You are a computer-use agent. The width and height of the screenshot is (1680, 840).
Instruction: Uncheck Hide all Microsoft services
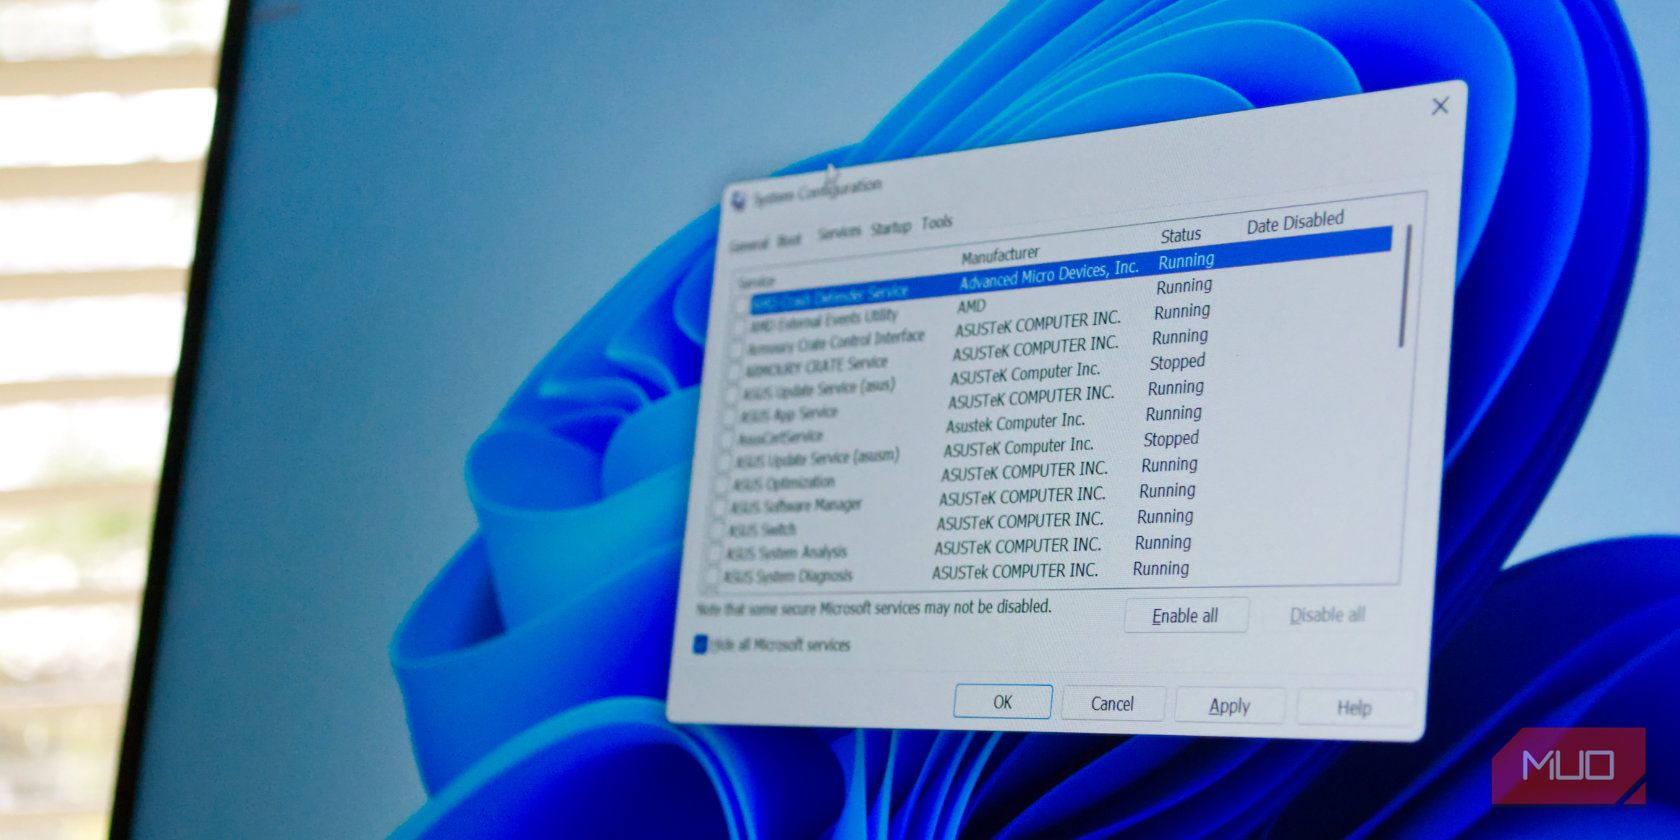pyautogui.click(x=700, y=644)
